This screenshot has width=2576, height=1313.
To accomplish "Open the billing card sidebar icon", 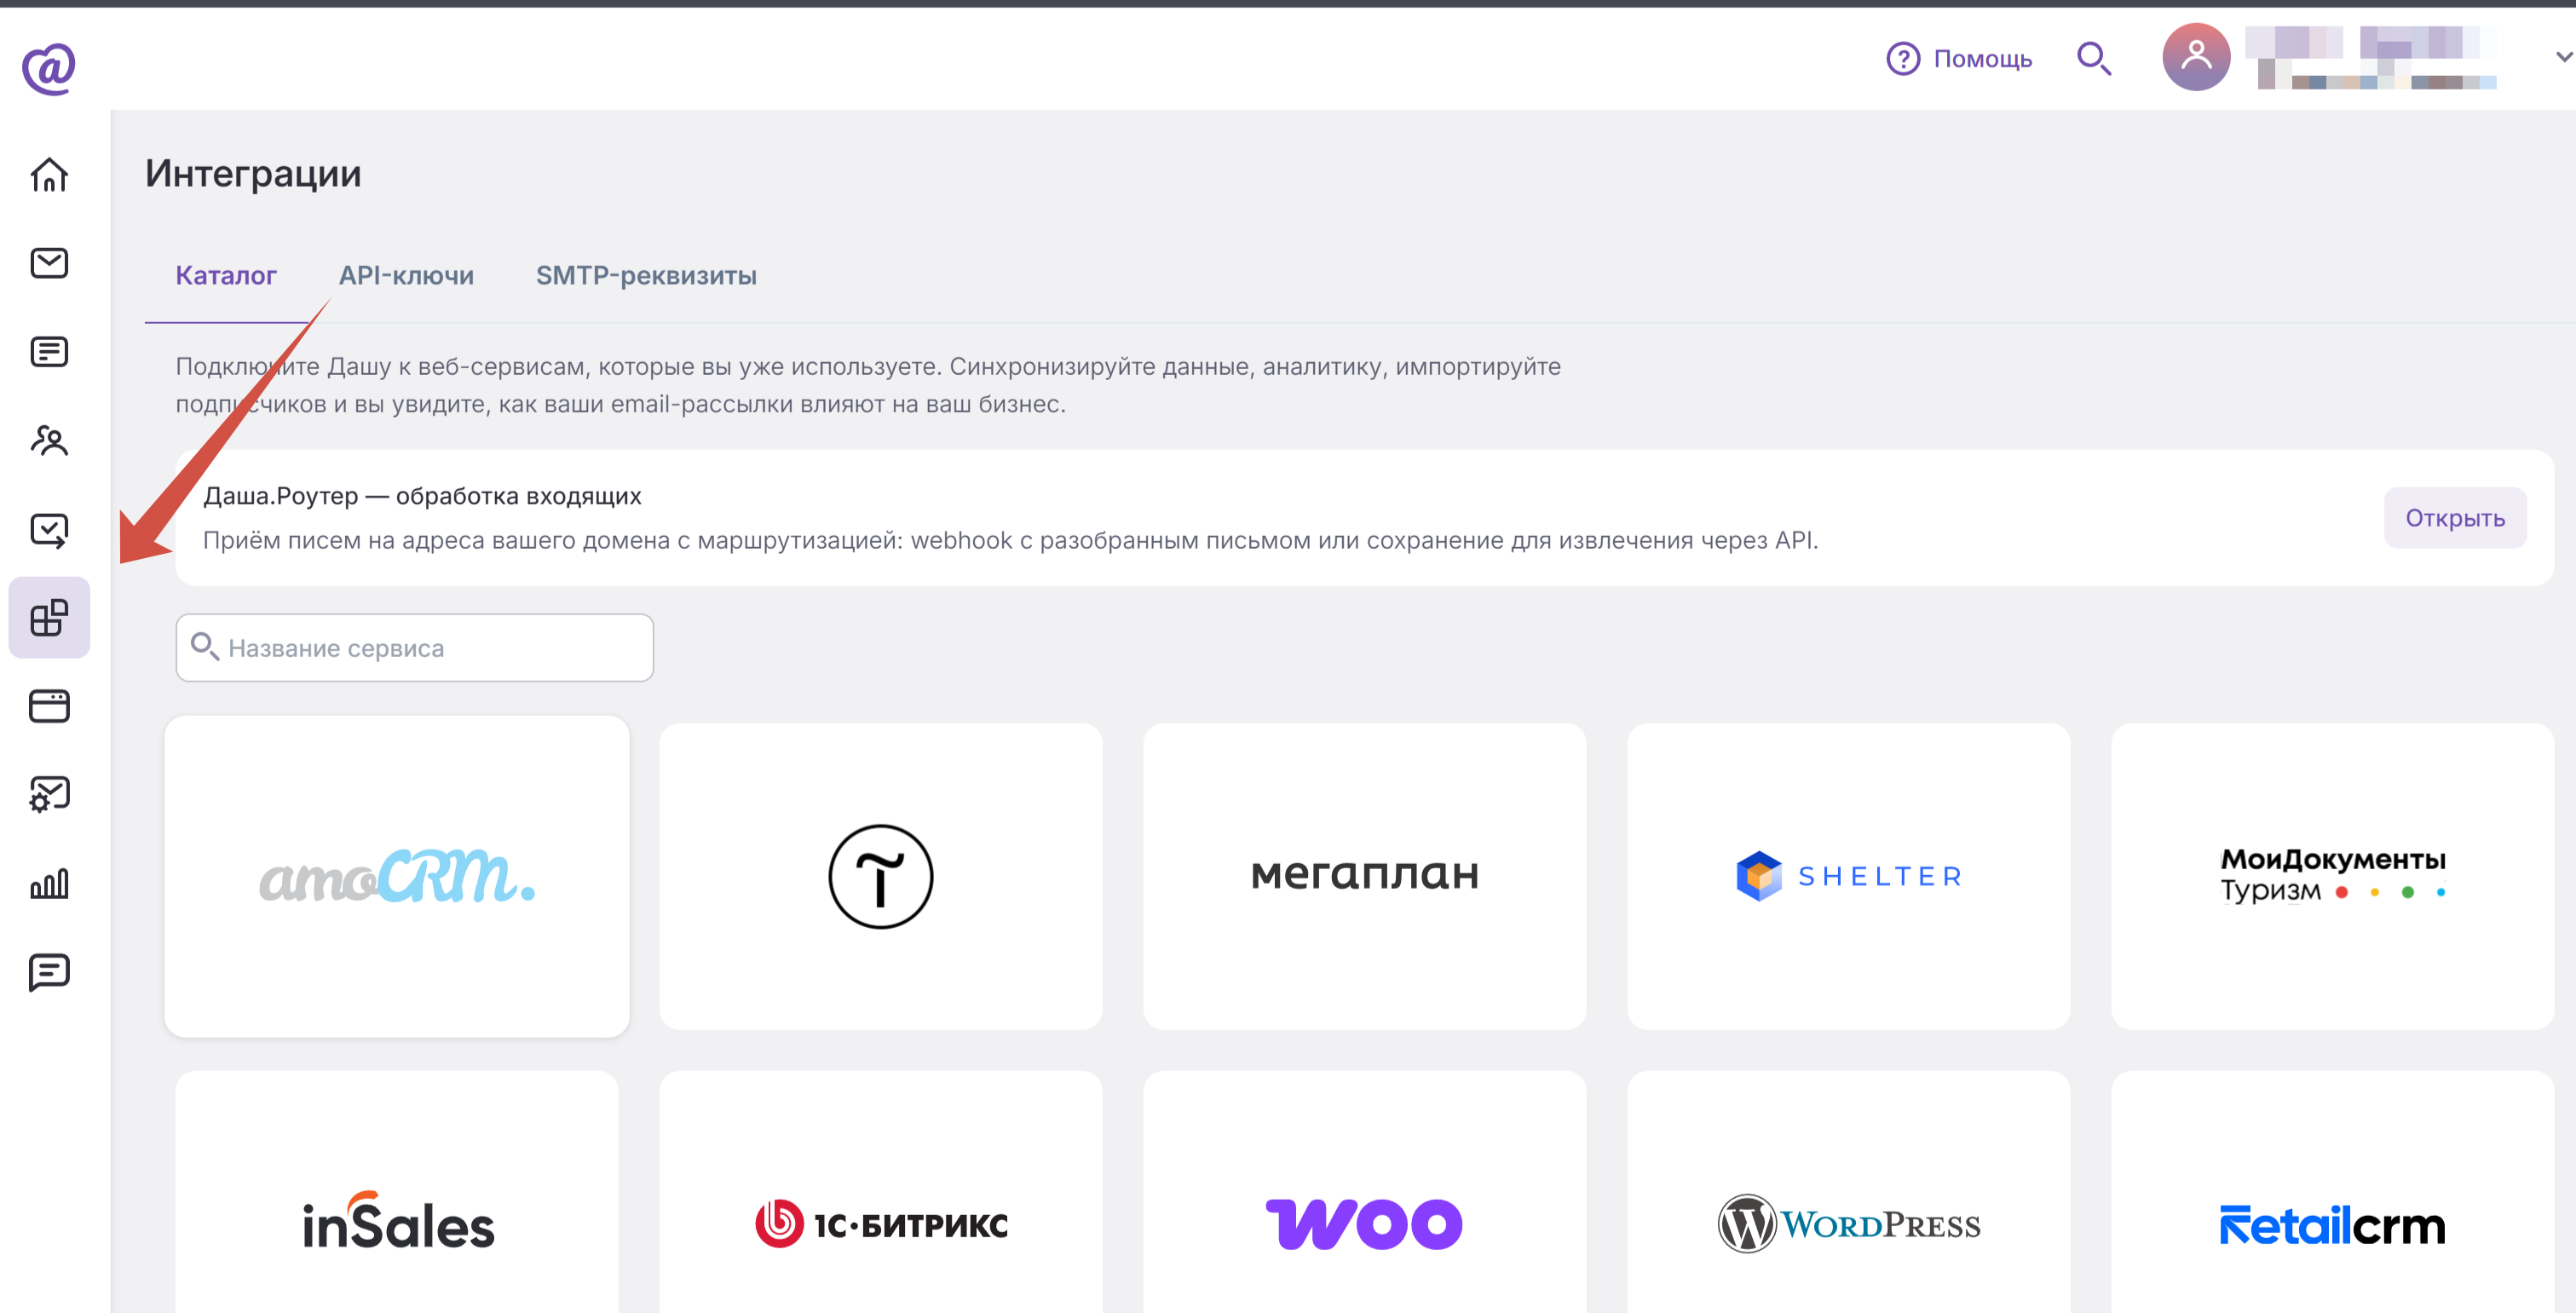I will point(49,706).
